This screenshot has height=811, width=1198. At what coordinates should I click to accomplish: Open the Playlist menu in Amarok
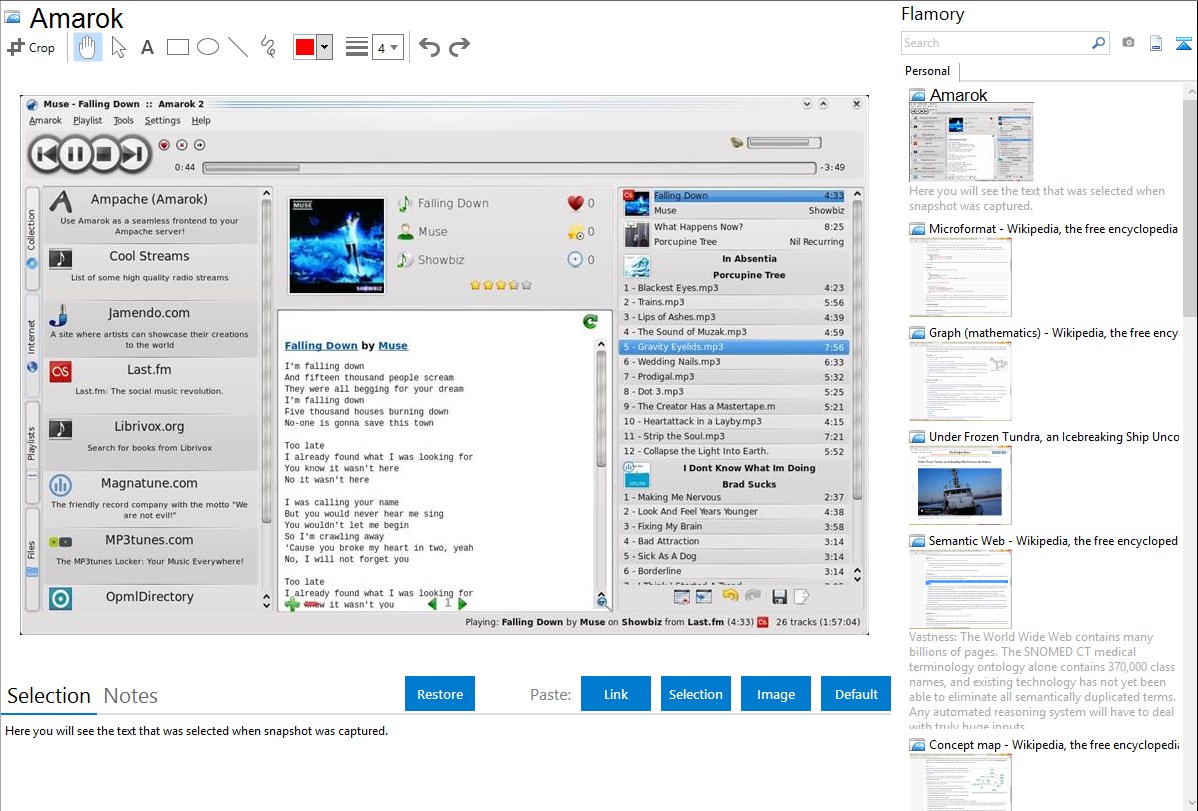[87, 121]
